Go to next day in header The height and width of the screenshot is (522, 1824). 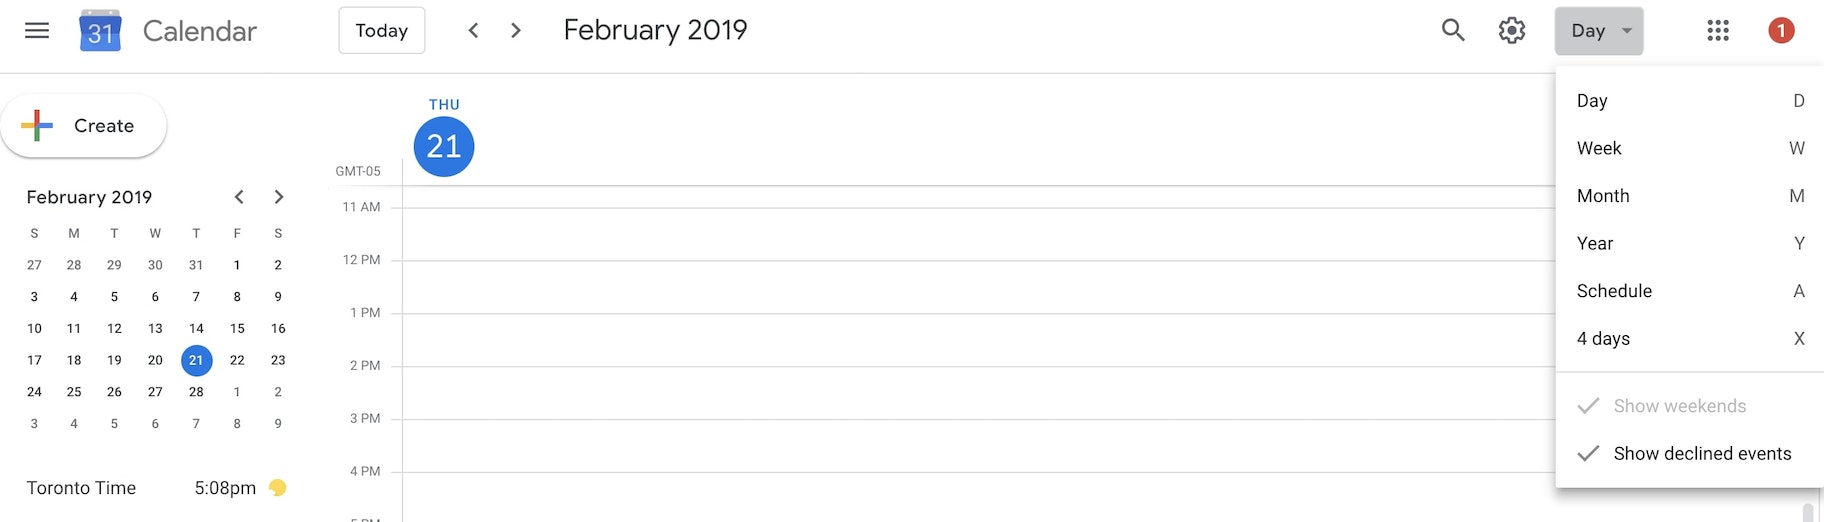tap(516, 30)
